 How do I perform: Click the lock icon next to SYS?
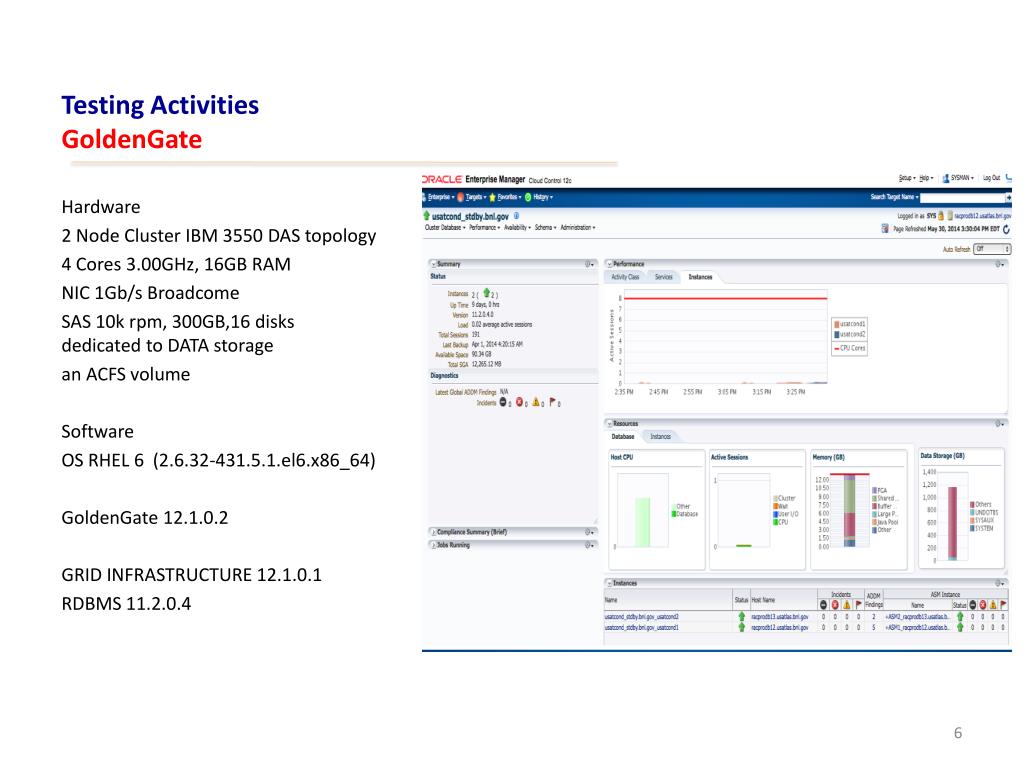[941, 216]
